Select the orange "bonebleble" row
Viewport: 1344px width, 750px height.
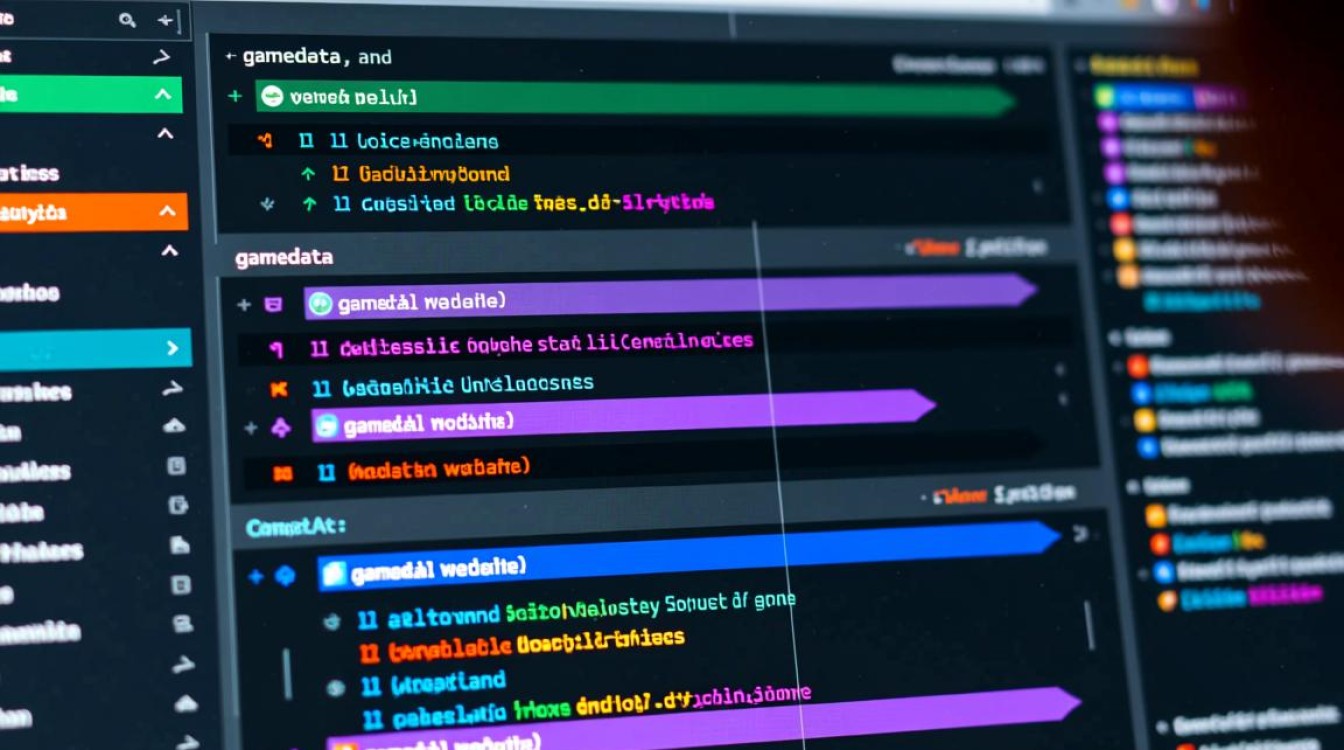click(521, 646)
